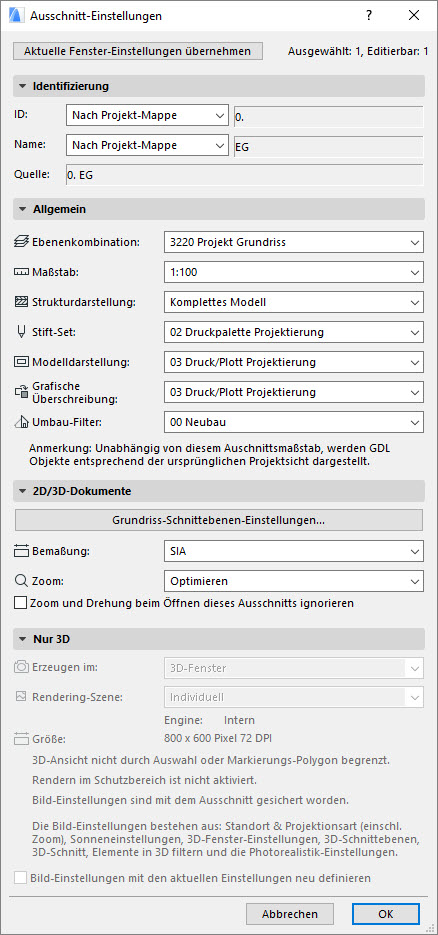This screenshot has width=438, height=935.
Task: Open the ID Nach Projekt-Mappe dropdown
Action: pos(147,115)
